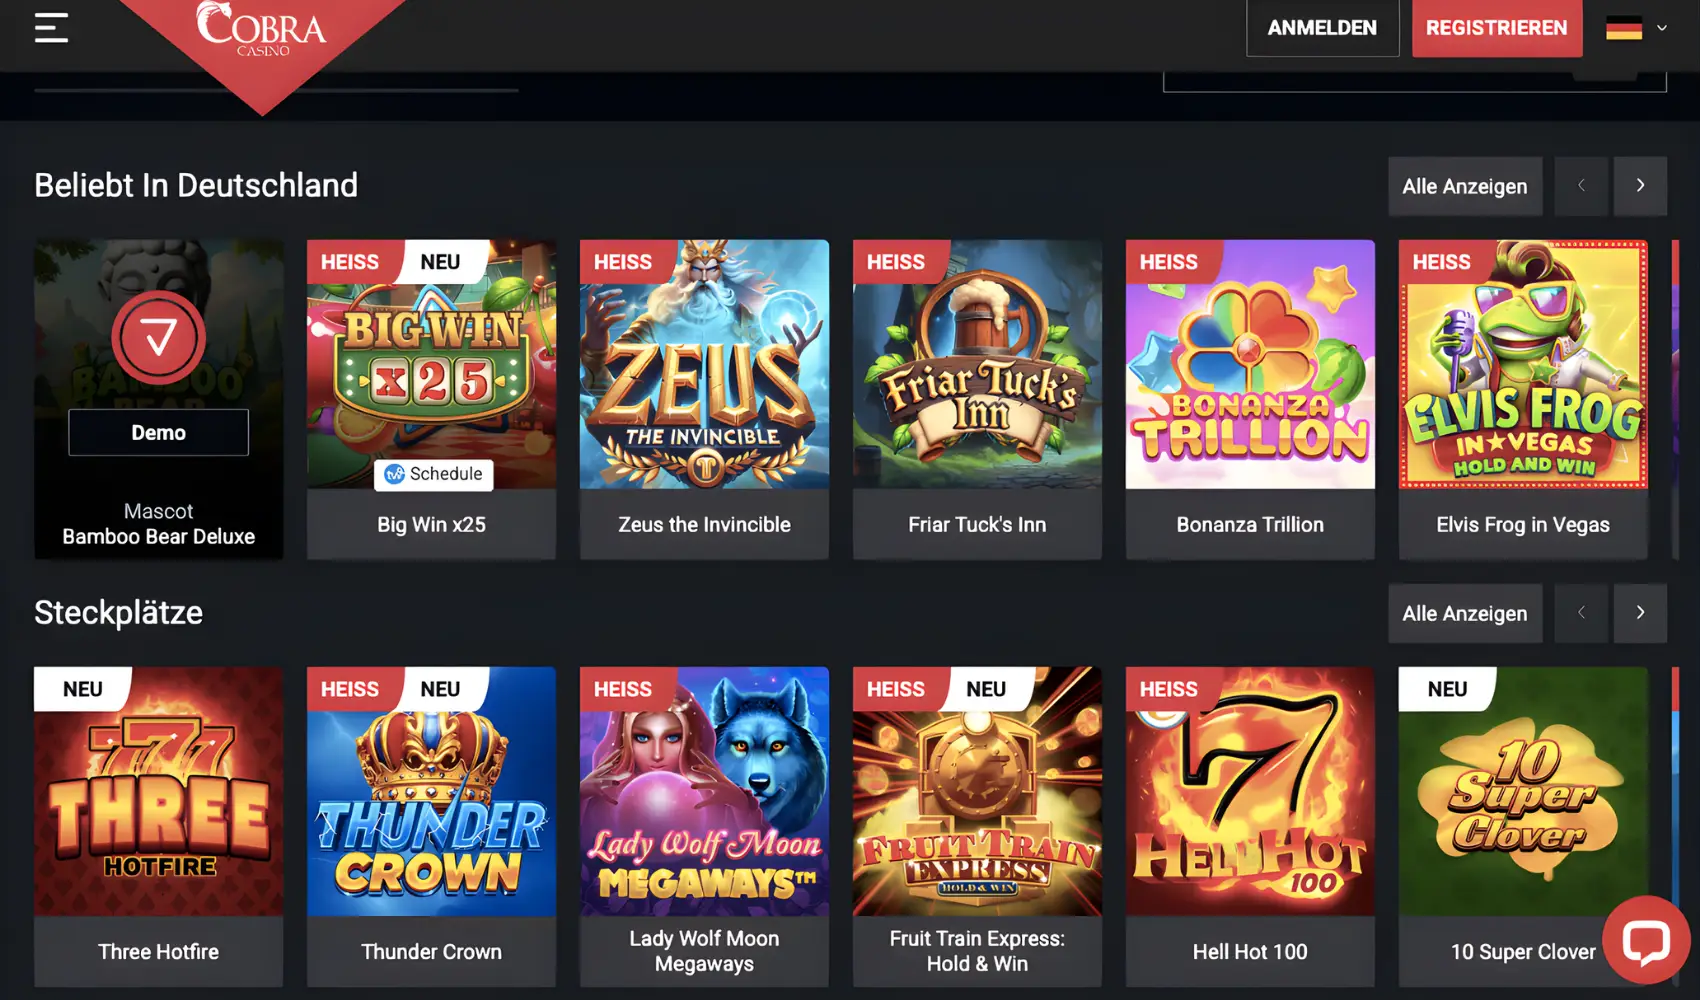The width and height of the screenshot is (1700, 1000).
Task: Launch Demo of Bamboo Bear Deluxe
Action: pyautogui.click(x=159, y=433)
